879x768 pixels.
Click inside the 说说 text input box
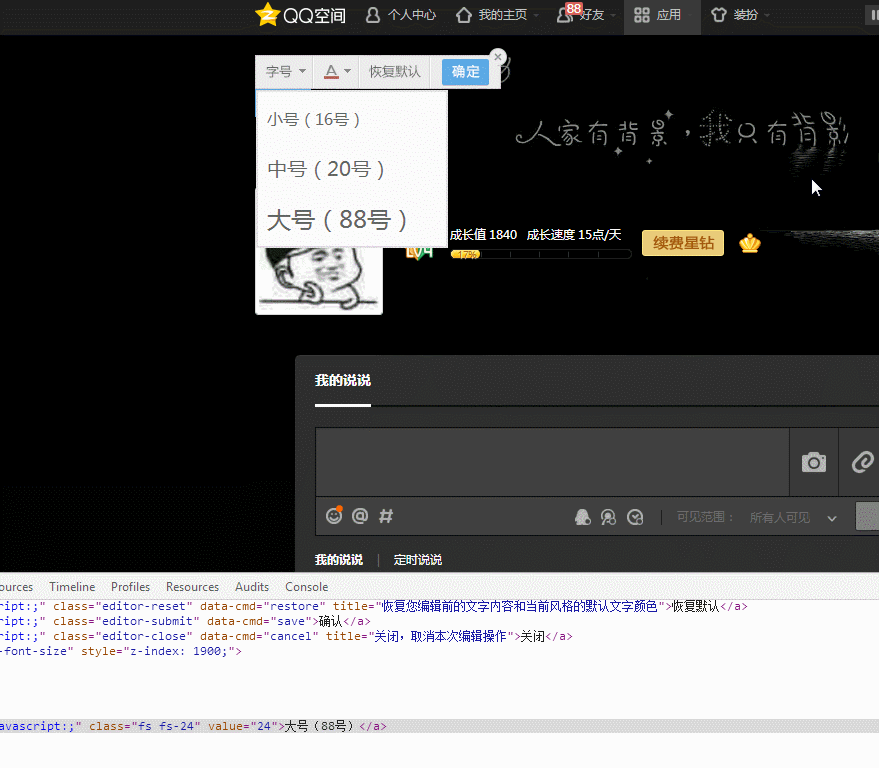coord(552,462)
